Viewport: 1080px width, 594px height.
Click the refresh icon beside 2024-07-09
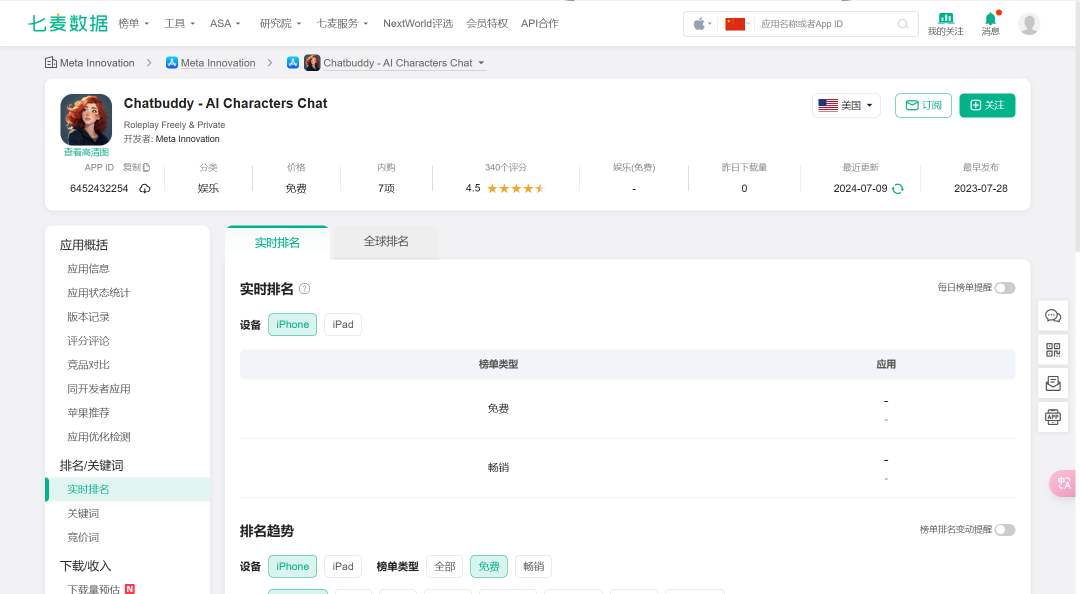[x=897, y=189]
